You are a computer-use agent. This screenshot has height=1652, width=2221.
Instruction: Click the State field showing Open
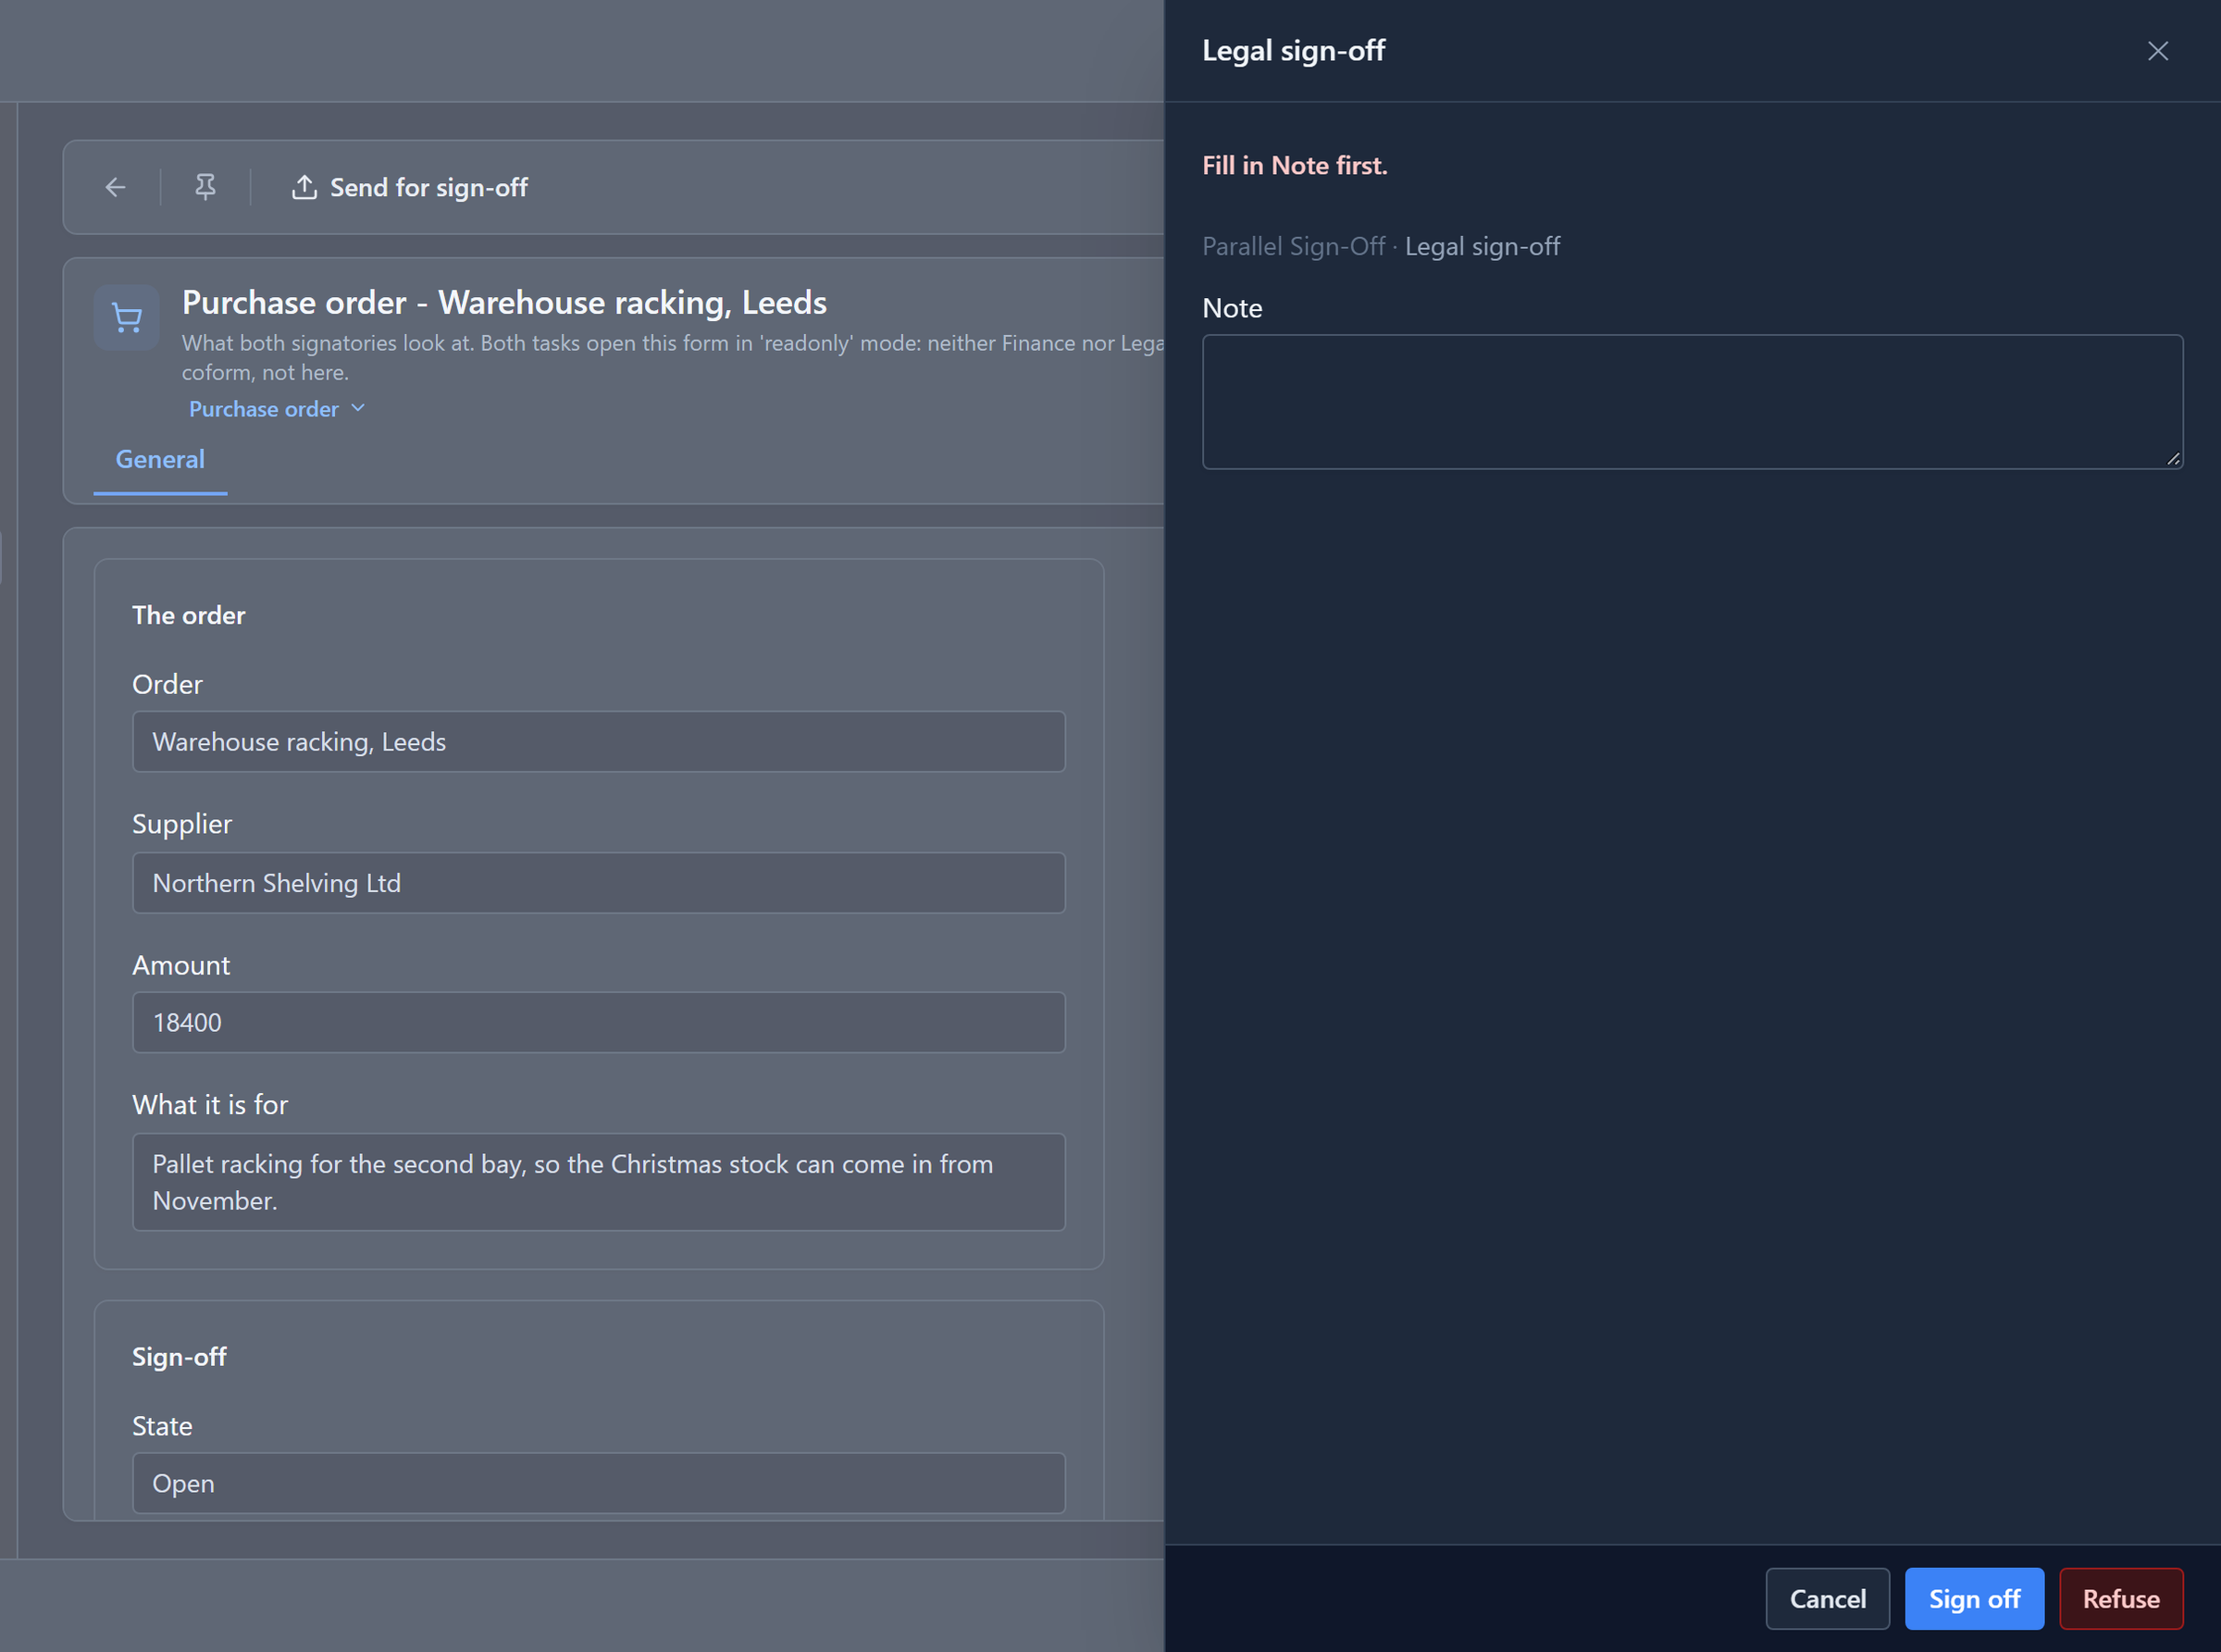tap(599, 1483)
